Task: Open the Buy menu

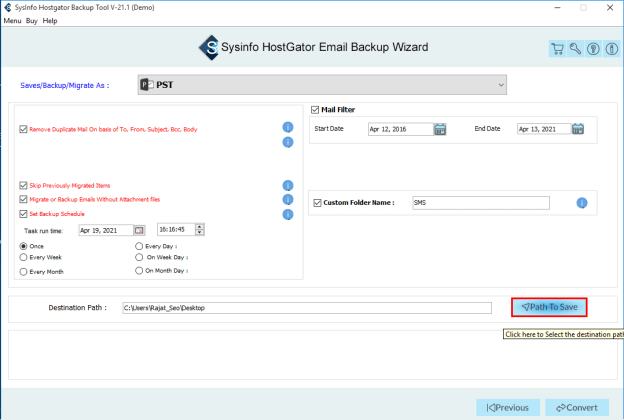Action: (x=32, y=20)
